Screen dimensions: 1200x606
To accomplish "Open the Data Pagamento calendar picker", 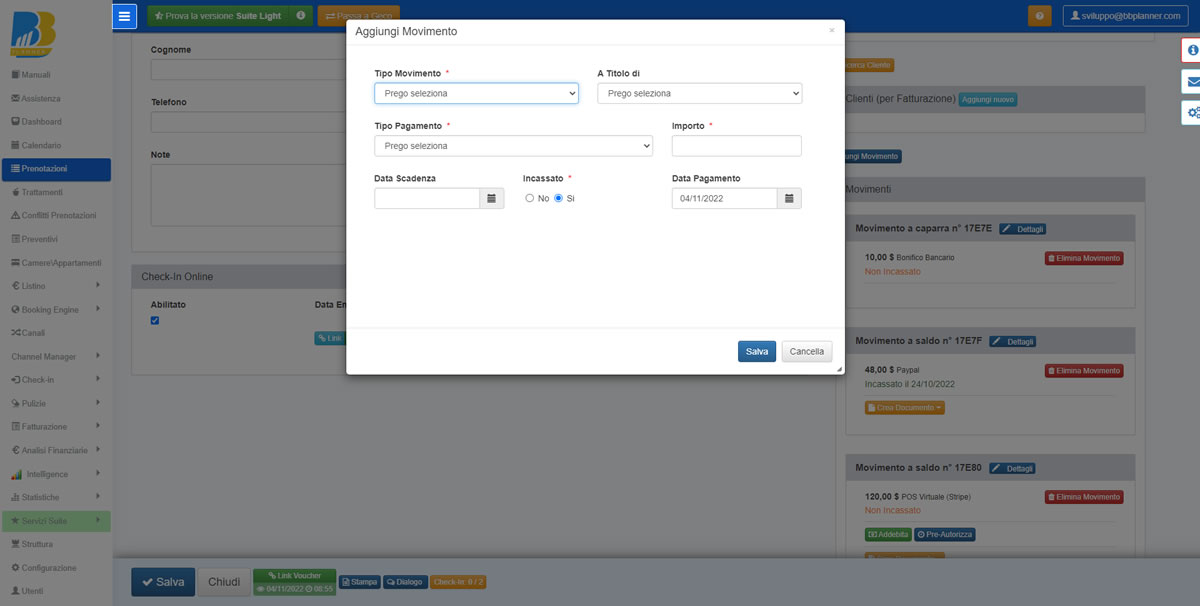I will coord(789,198).
